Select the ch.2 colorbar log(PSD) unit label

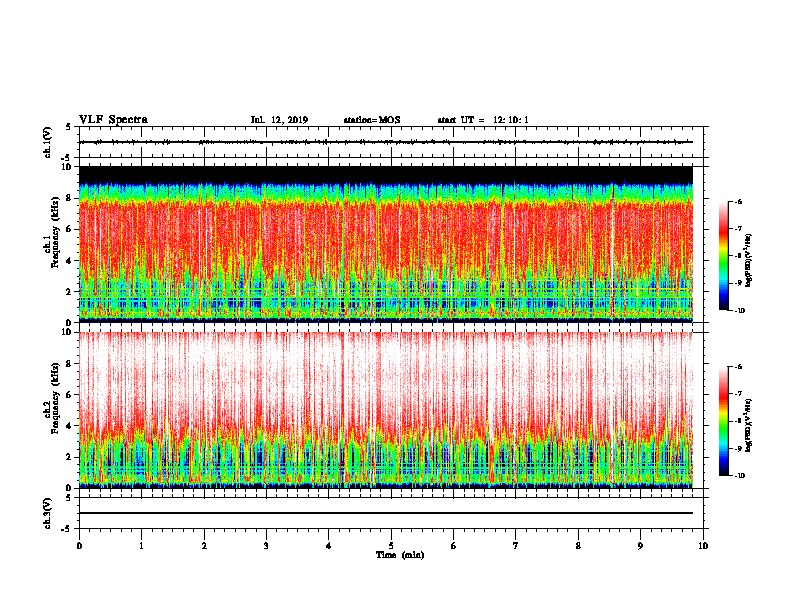coord(748,426)
